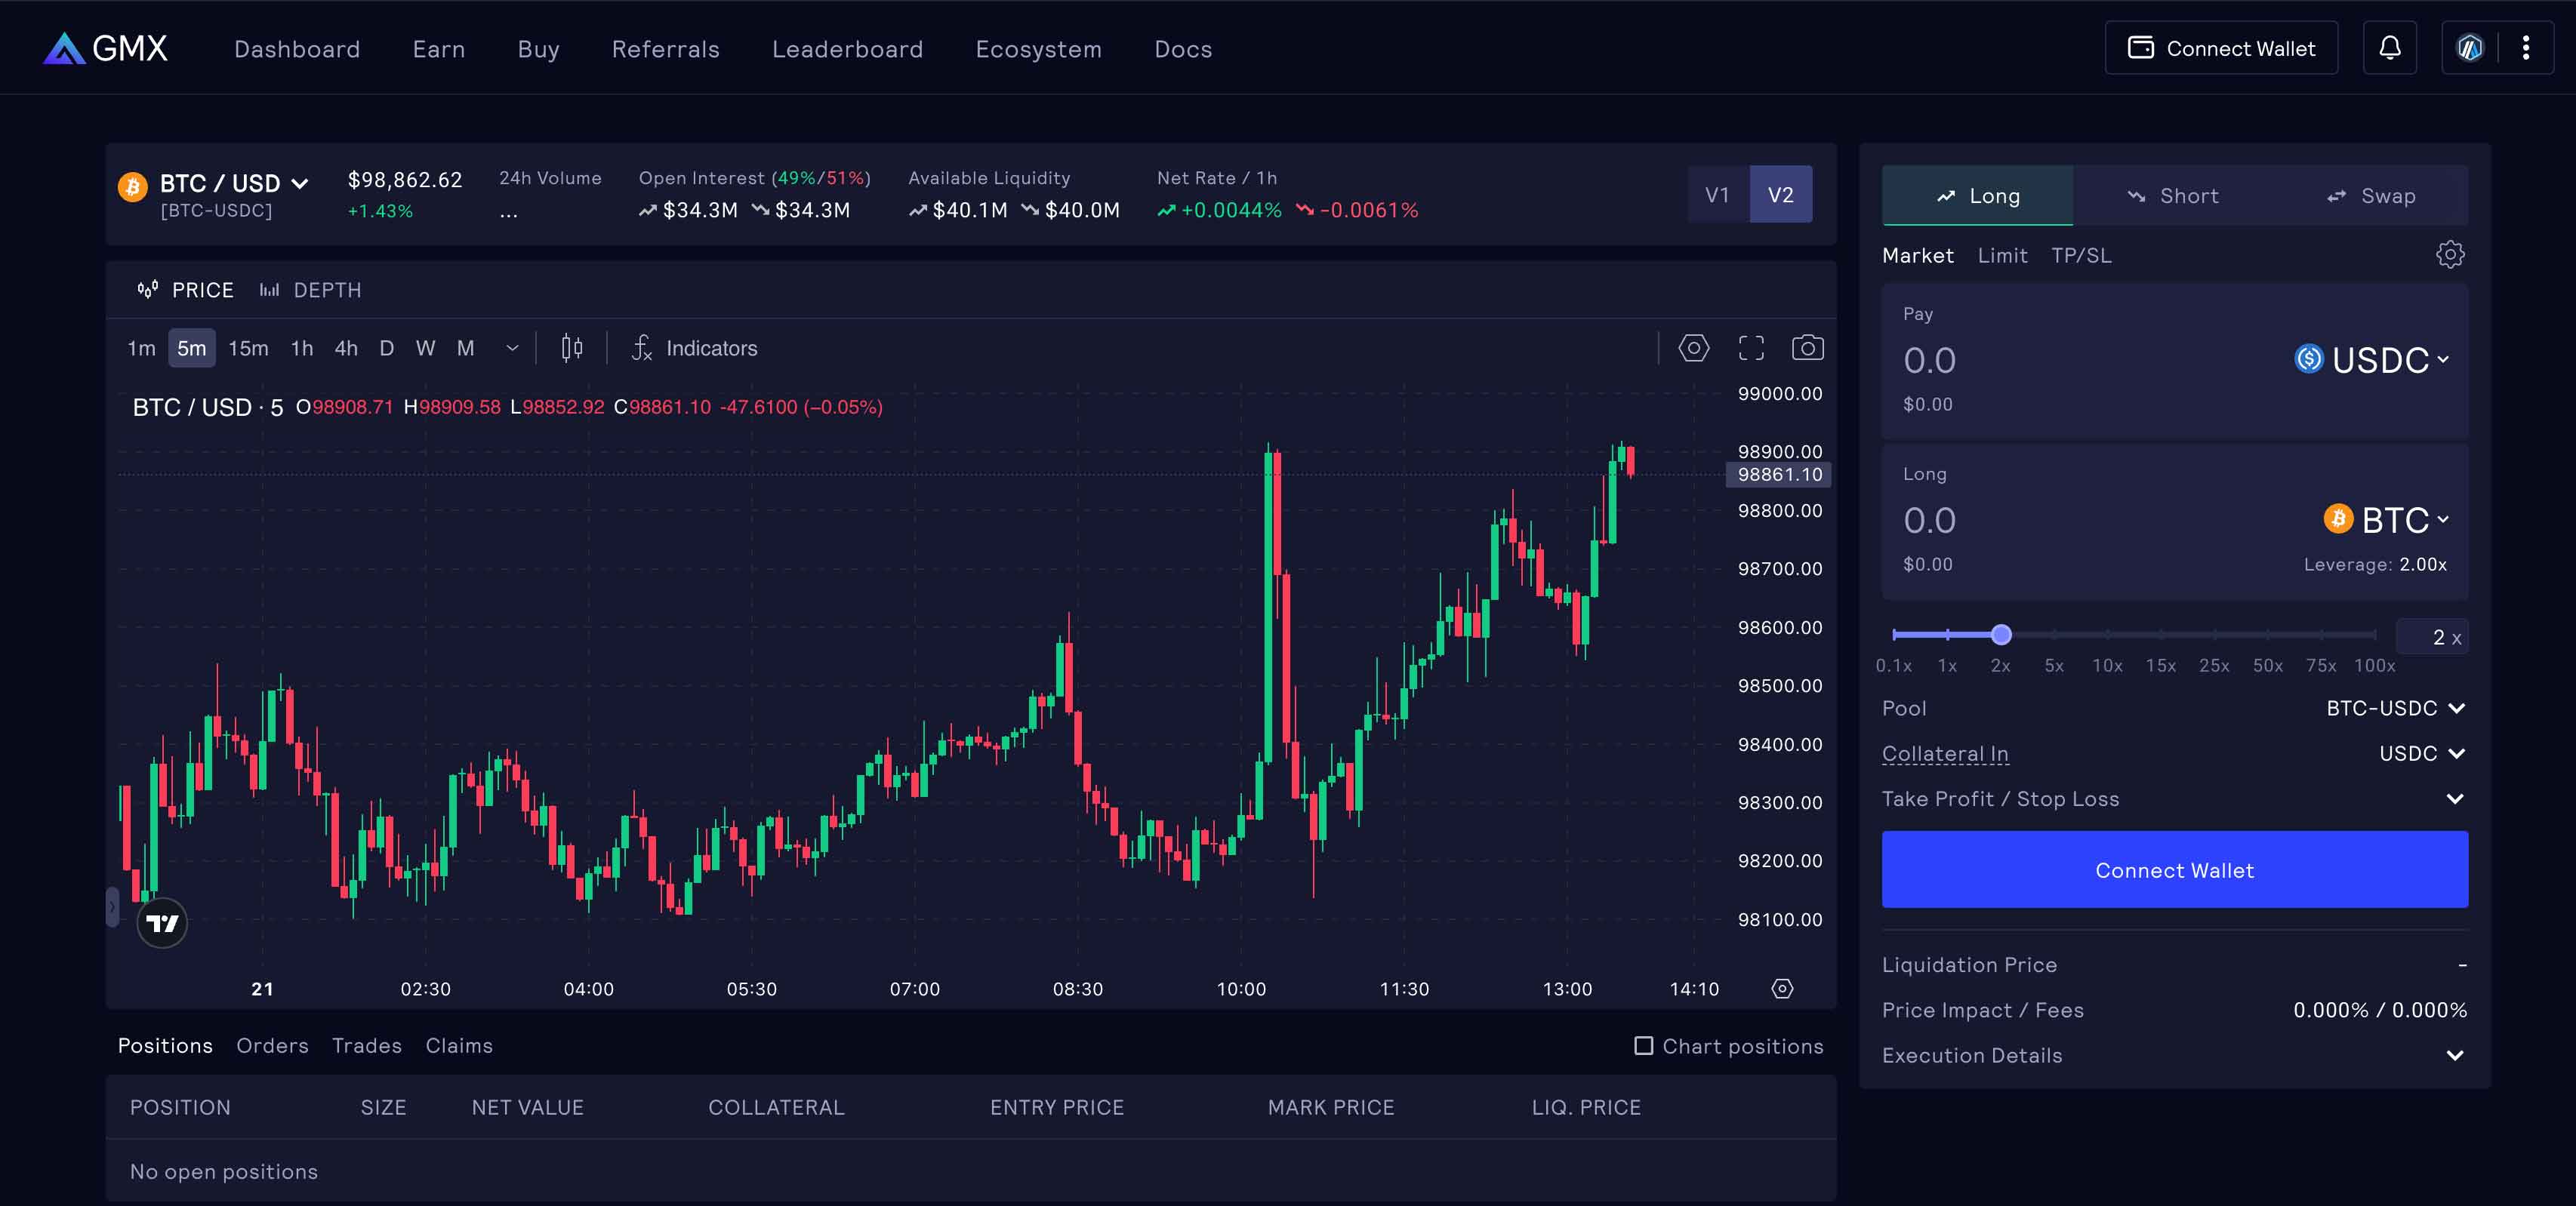Open Leaderboard page

[x=847, y=49]
